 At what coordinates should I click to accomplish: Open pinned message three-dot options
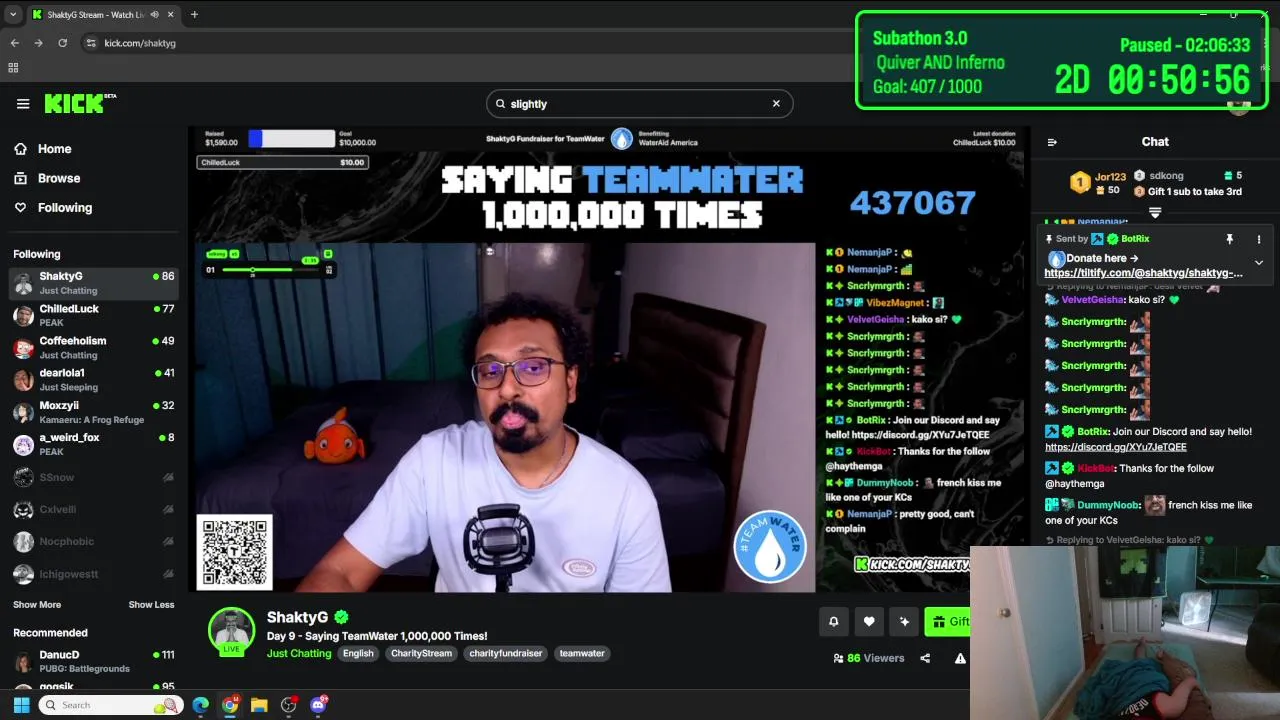click(1259, 239)
